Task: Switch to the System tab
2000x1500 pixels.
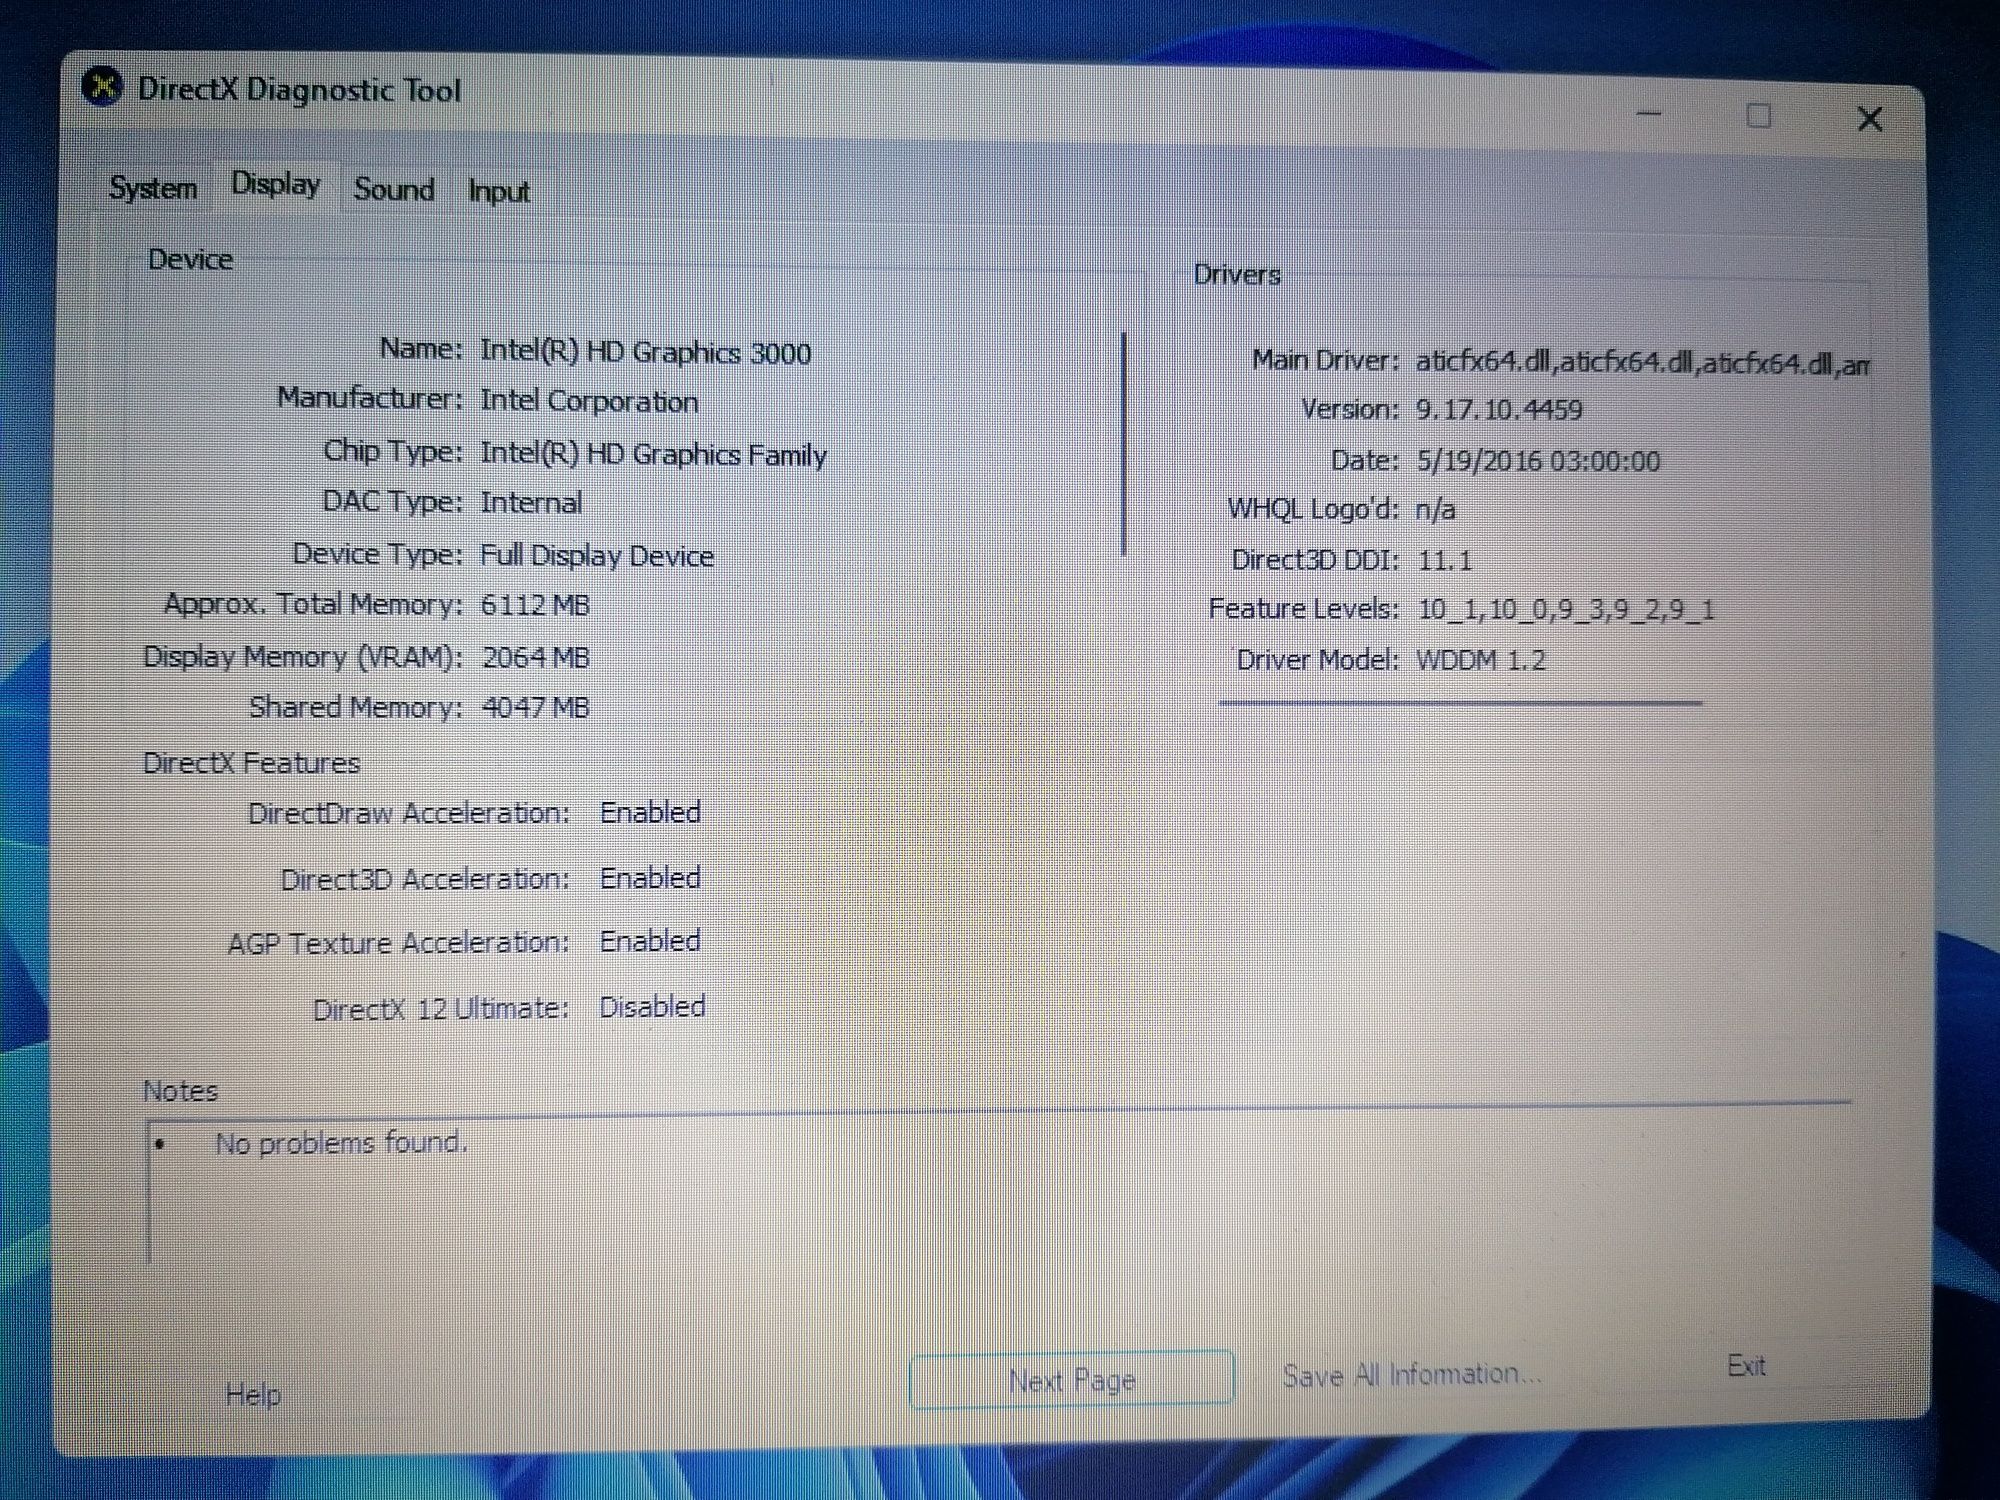Action: coord(153,188)
